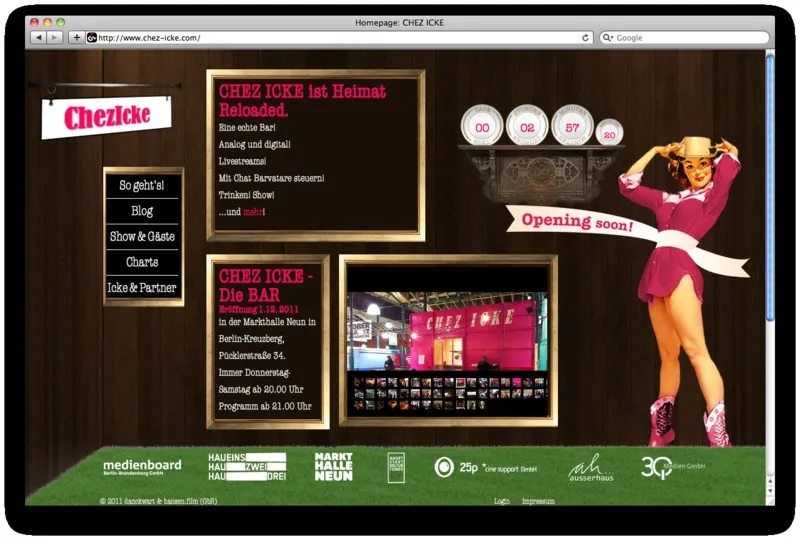Open the Google search magnifier dropdown
Viewport: 800px width, 540px height.
point(607,38)
